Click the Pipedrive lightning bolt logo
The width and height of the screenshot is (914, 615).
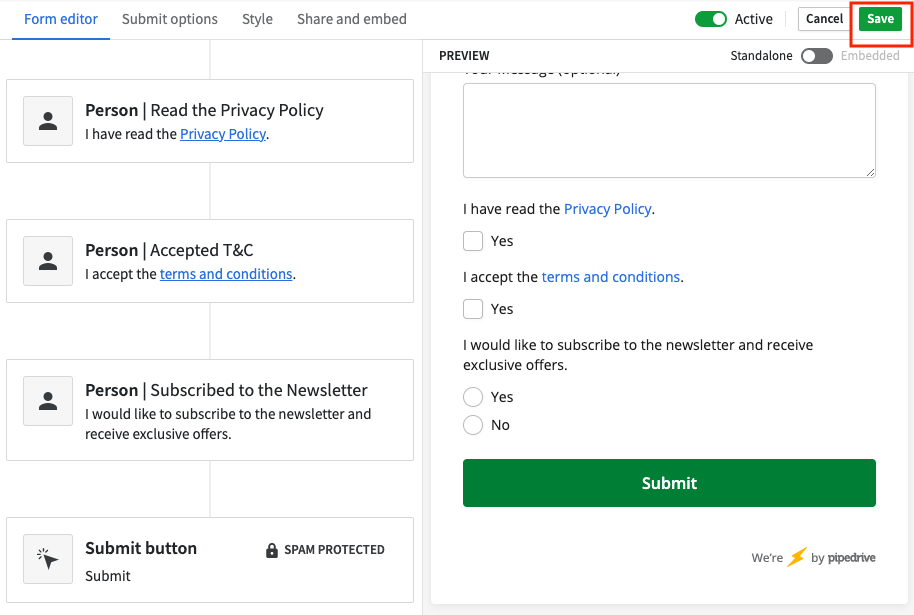pos(797,557)
